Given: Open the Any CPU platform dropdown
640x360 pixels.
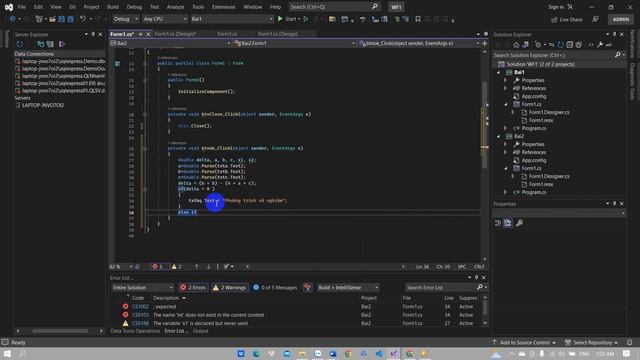Looking at the screenshot, I should tap(165, 19).
